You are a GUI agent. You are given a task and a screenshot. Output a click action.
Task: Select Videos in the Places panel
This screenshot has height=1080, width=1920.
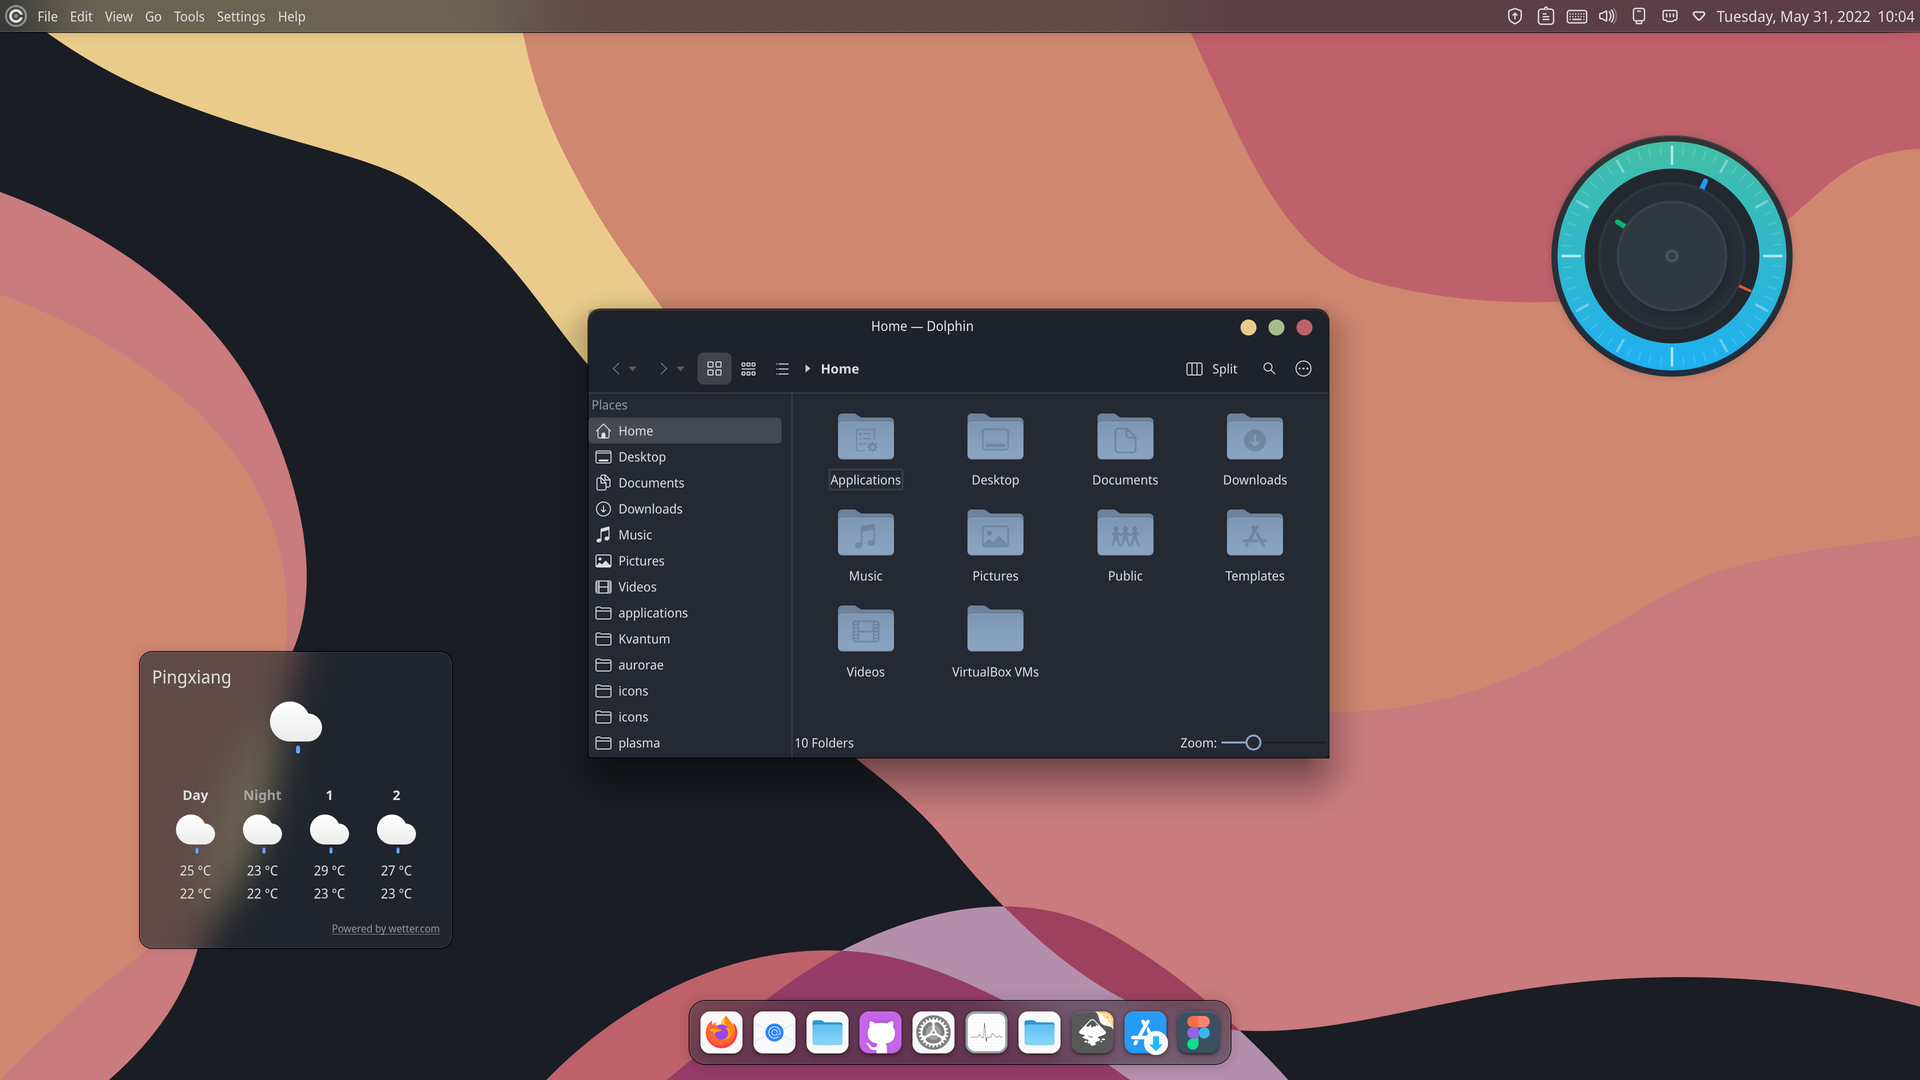pos(685,587)
